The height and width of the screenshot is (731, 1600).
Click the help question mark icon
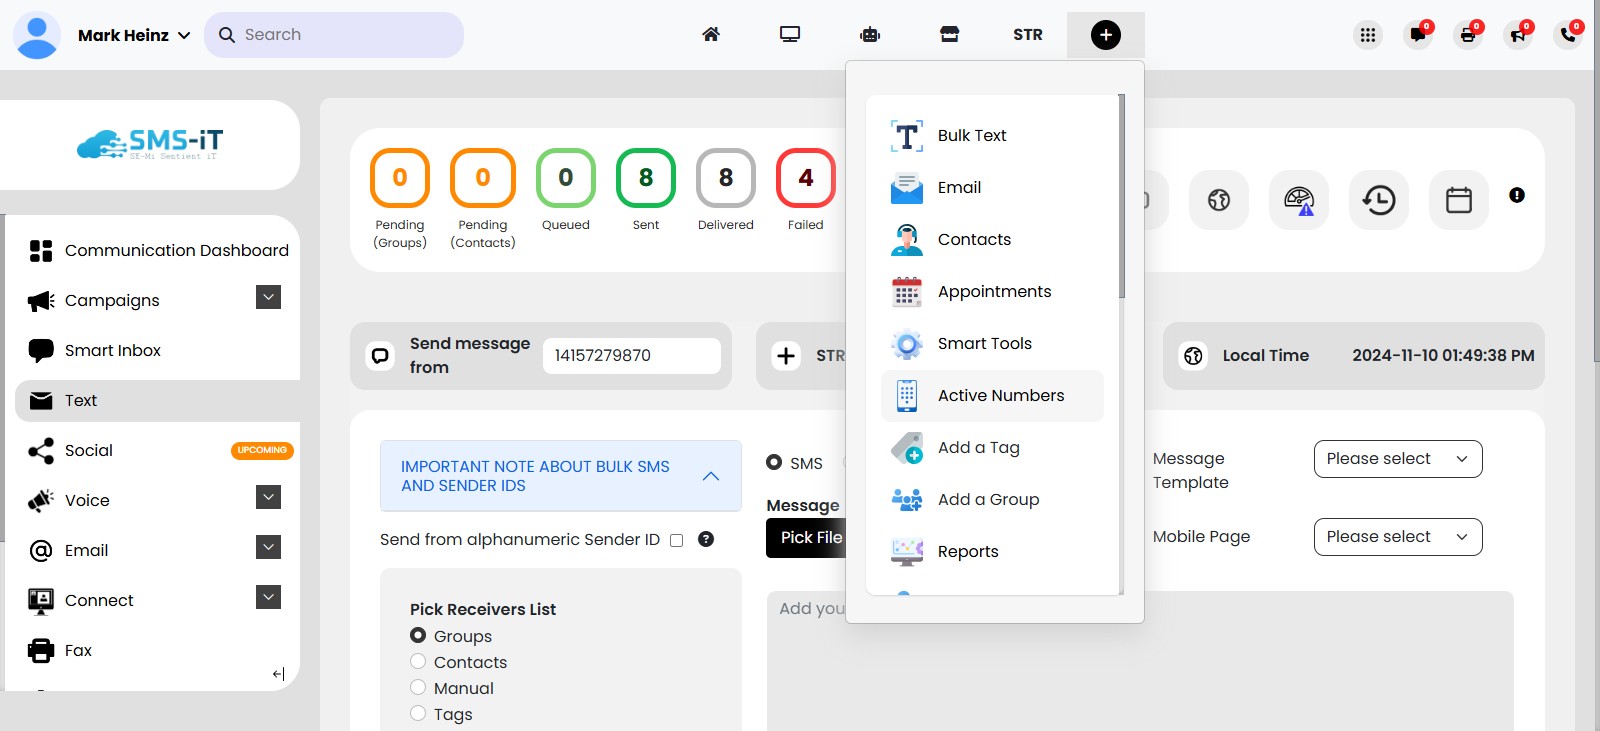(x=706, y=539)
